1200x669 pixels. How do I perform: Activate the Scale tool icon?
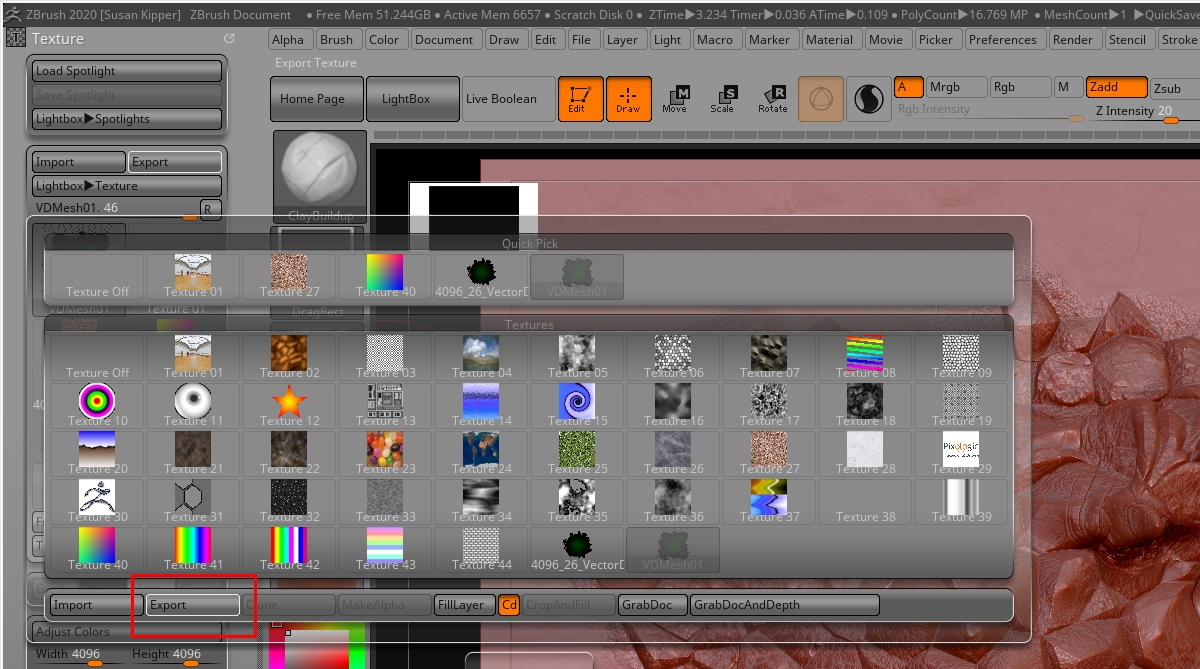click(x=722, y=98)
